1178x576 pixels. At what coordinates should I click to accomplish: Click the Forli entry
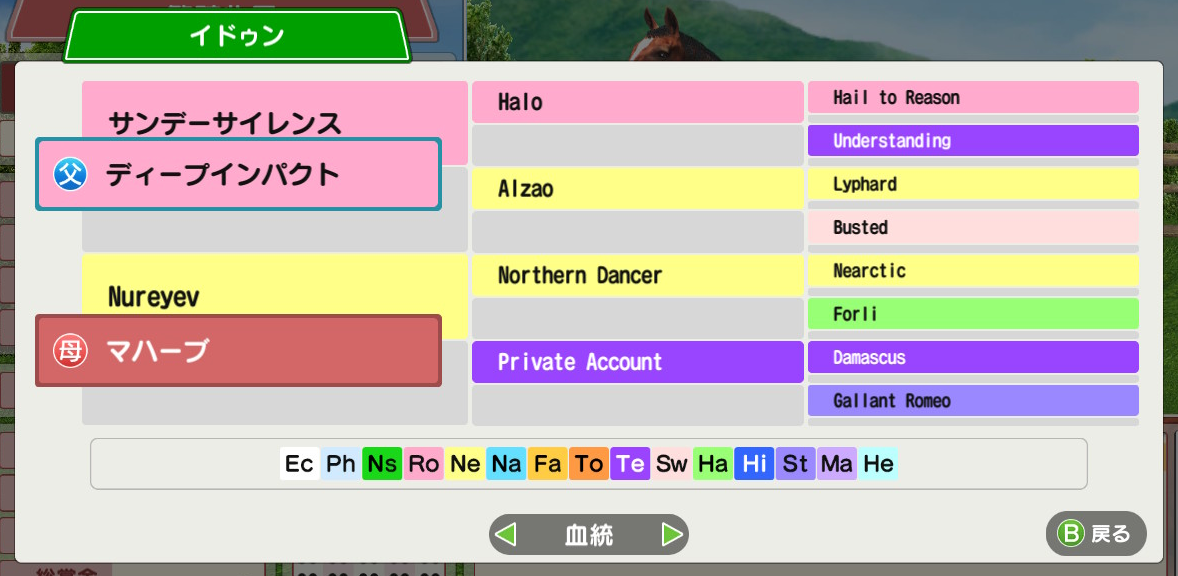973,314
